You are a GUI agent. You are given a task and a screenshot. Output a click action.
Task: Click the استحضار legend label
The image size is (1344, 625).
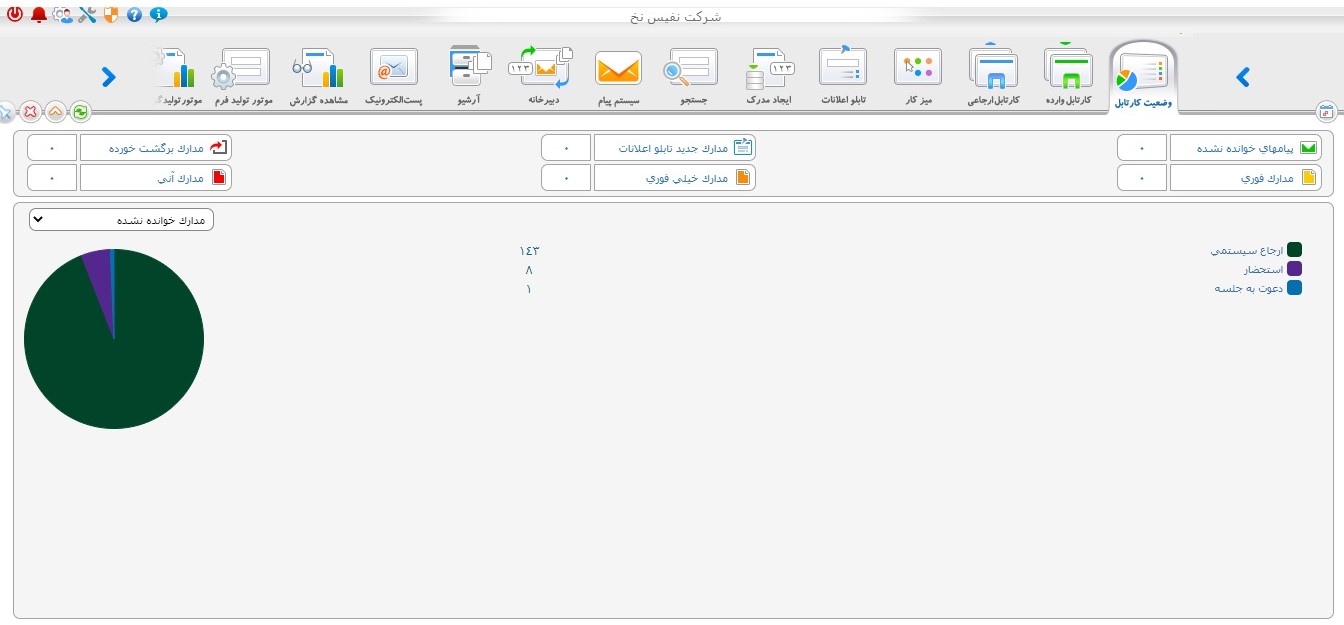(1263, 270)
